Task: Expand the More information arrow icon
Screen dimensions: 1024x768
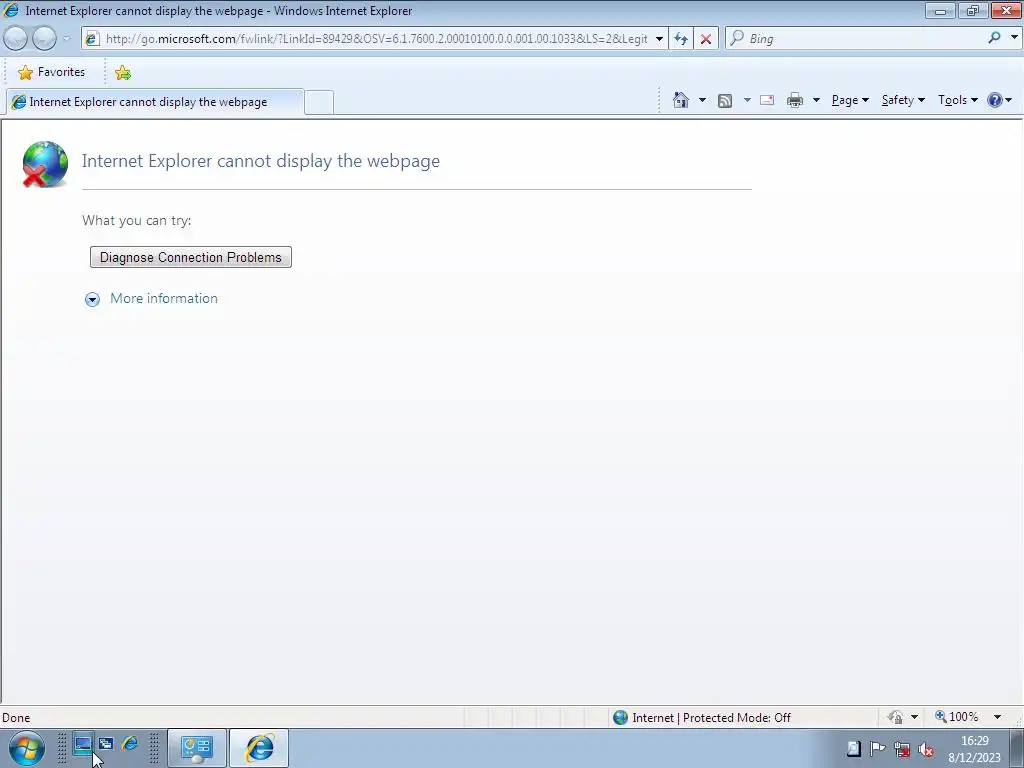Action: coord(92,299)
